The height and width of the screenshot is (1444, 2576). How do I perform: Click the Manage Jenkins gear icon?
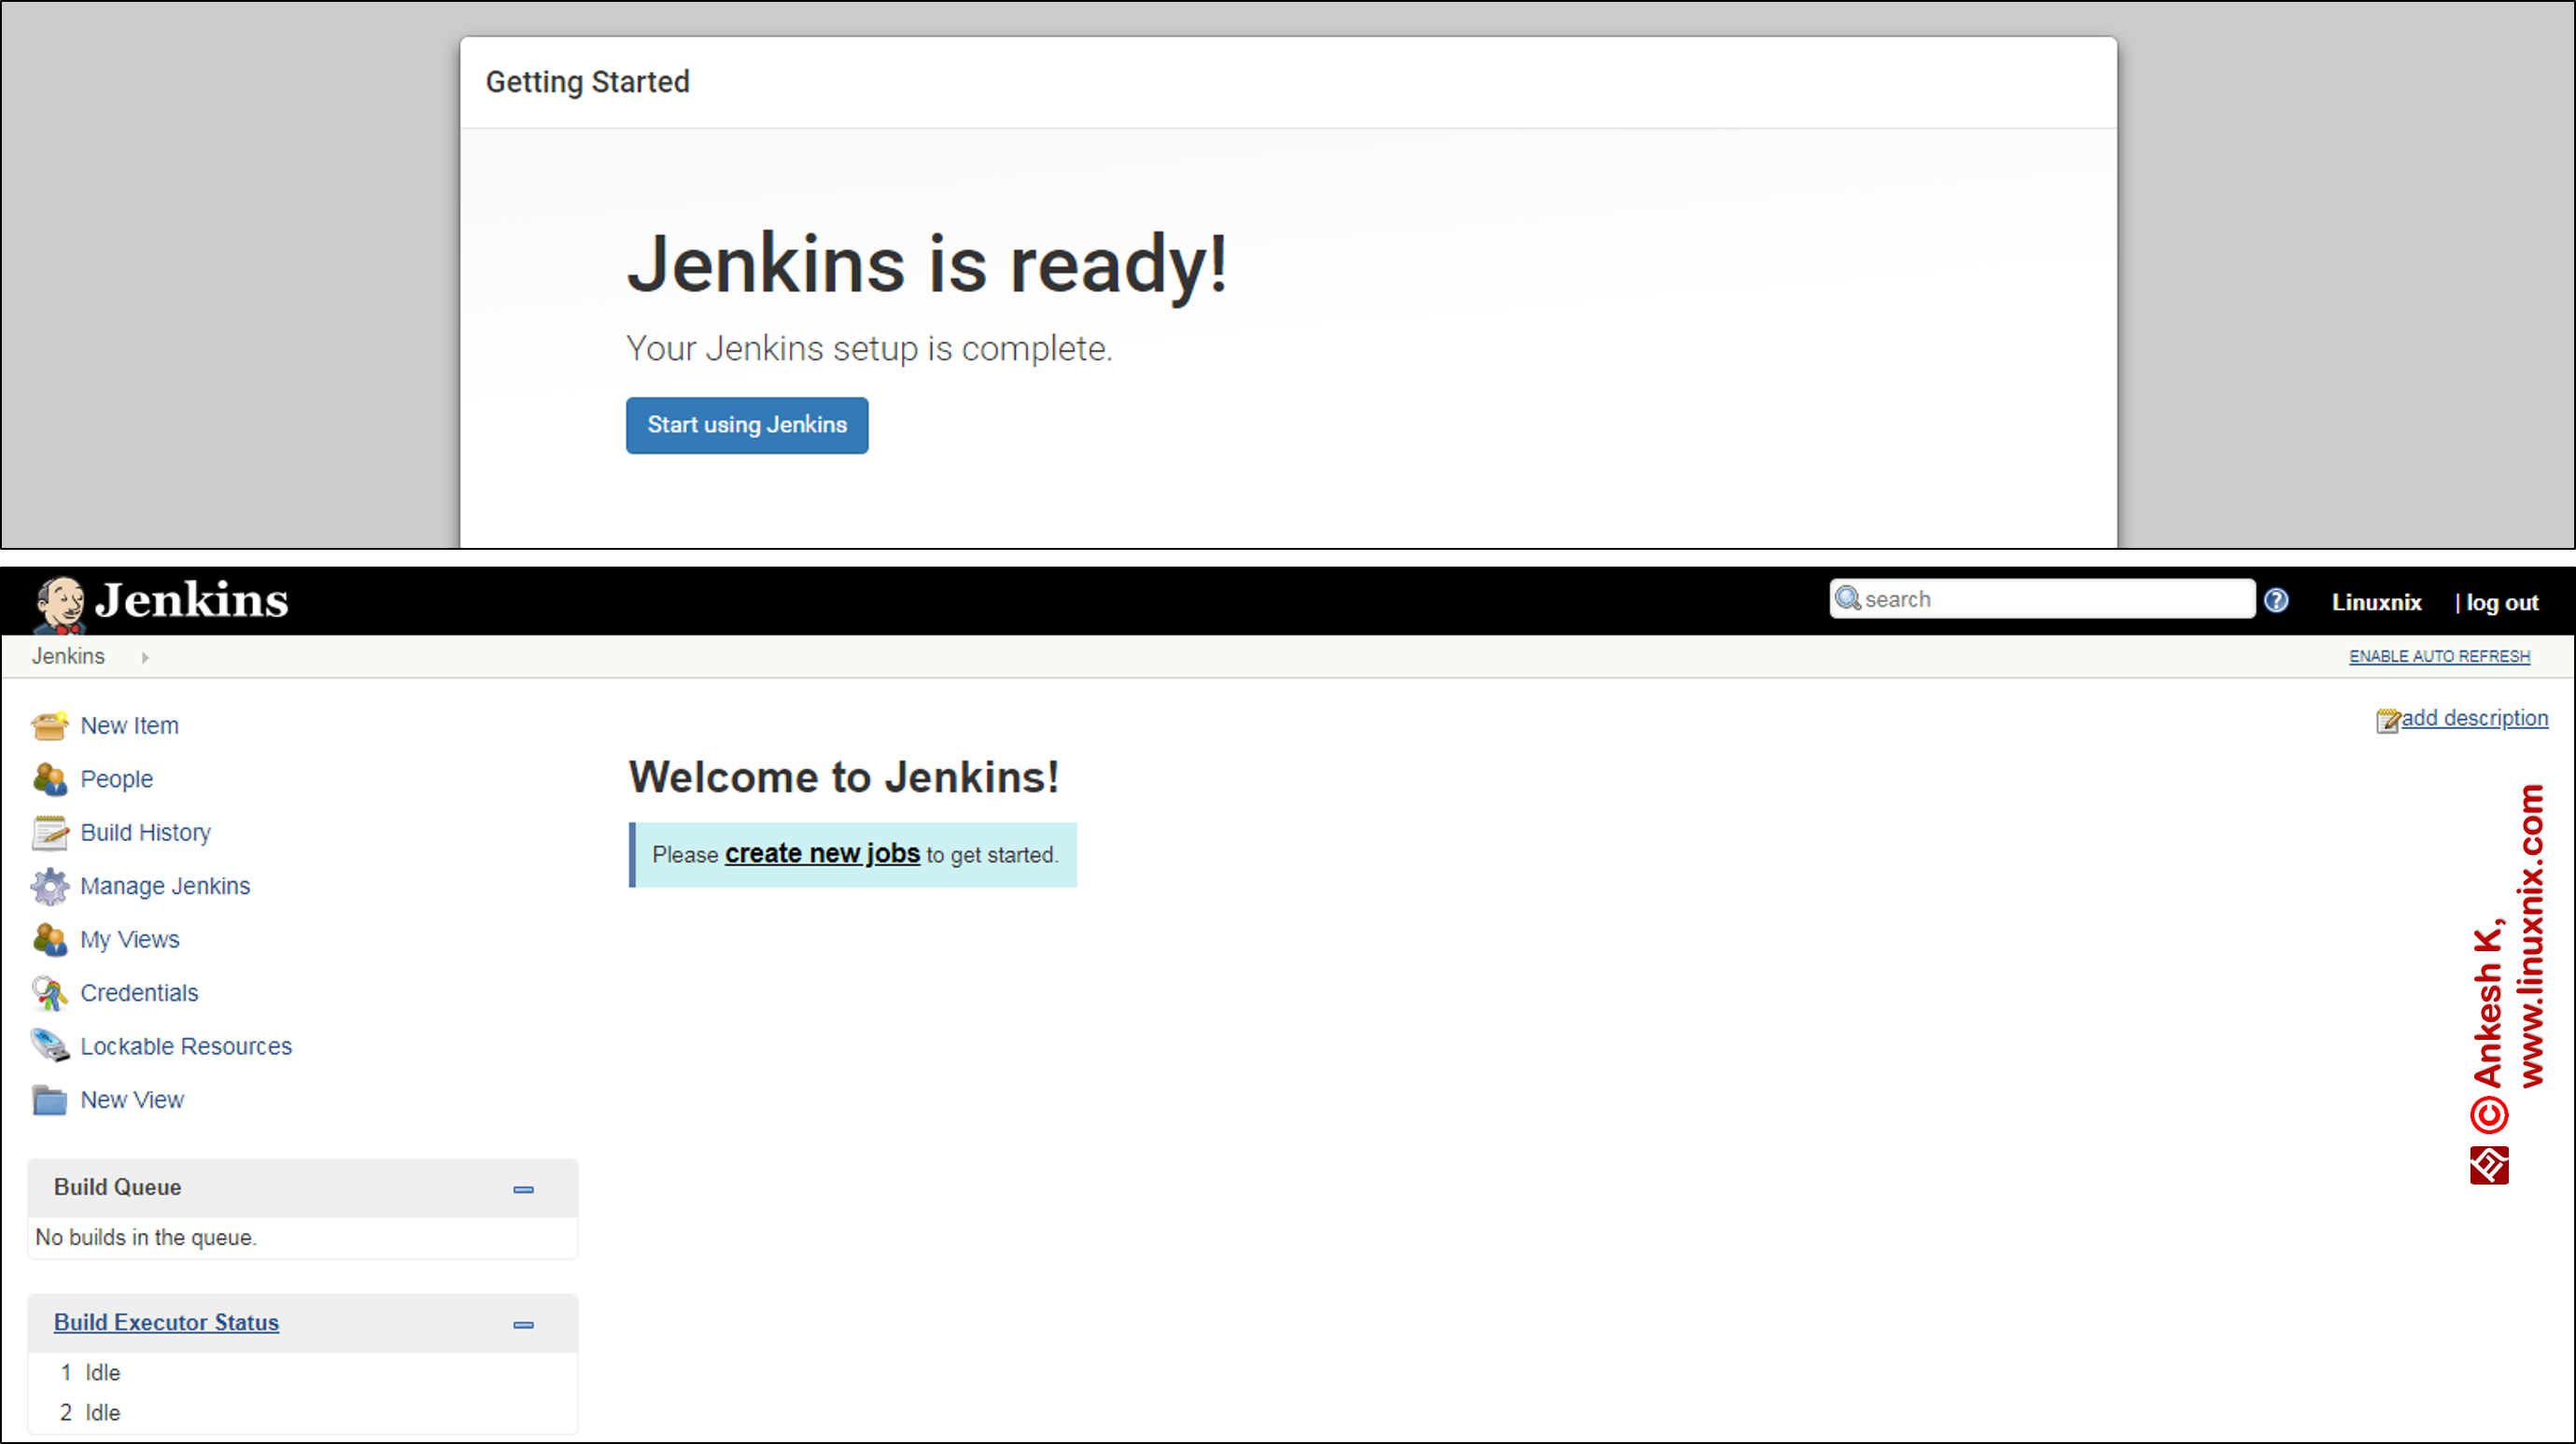coord(49,886)
